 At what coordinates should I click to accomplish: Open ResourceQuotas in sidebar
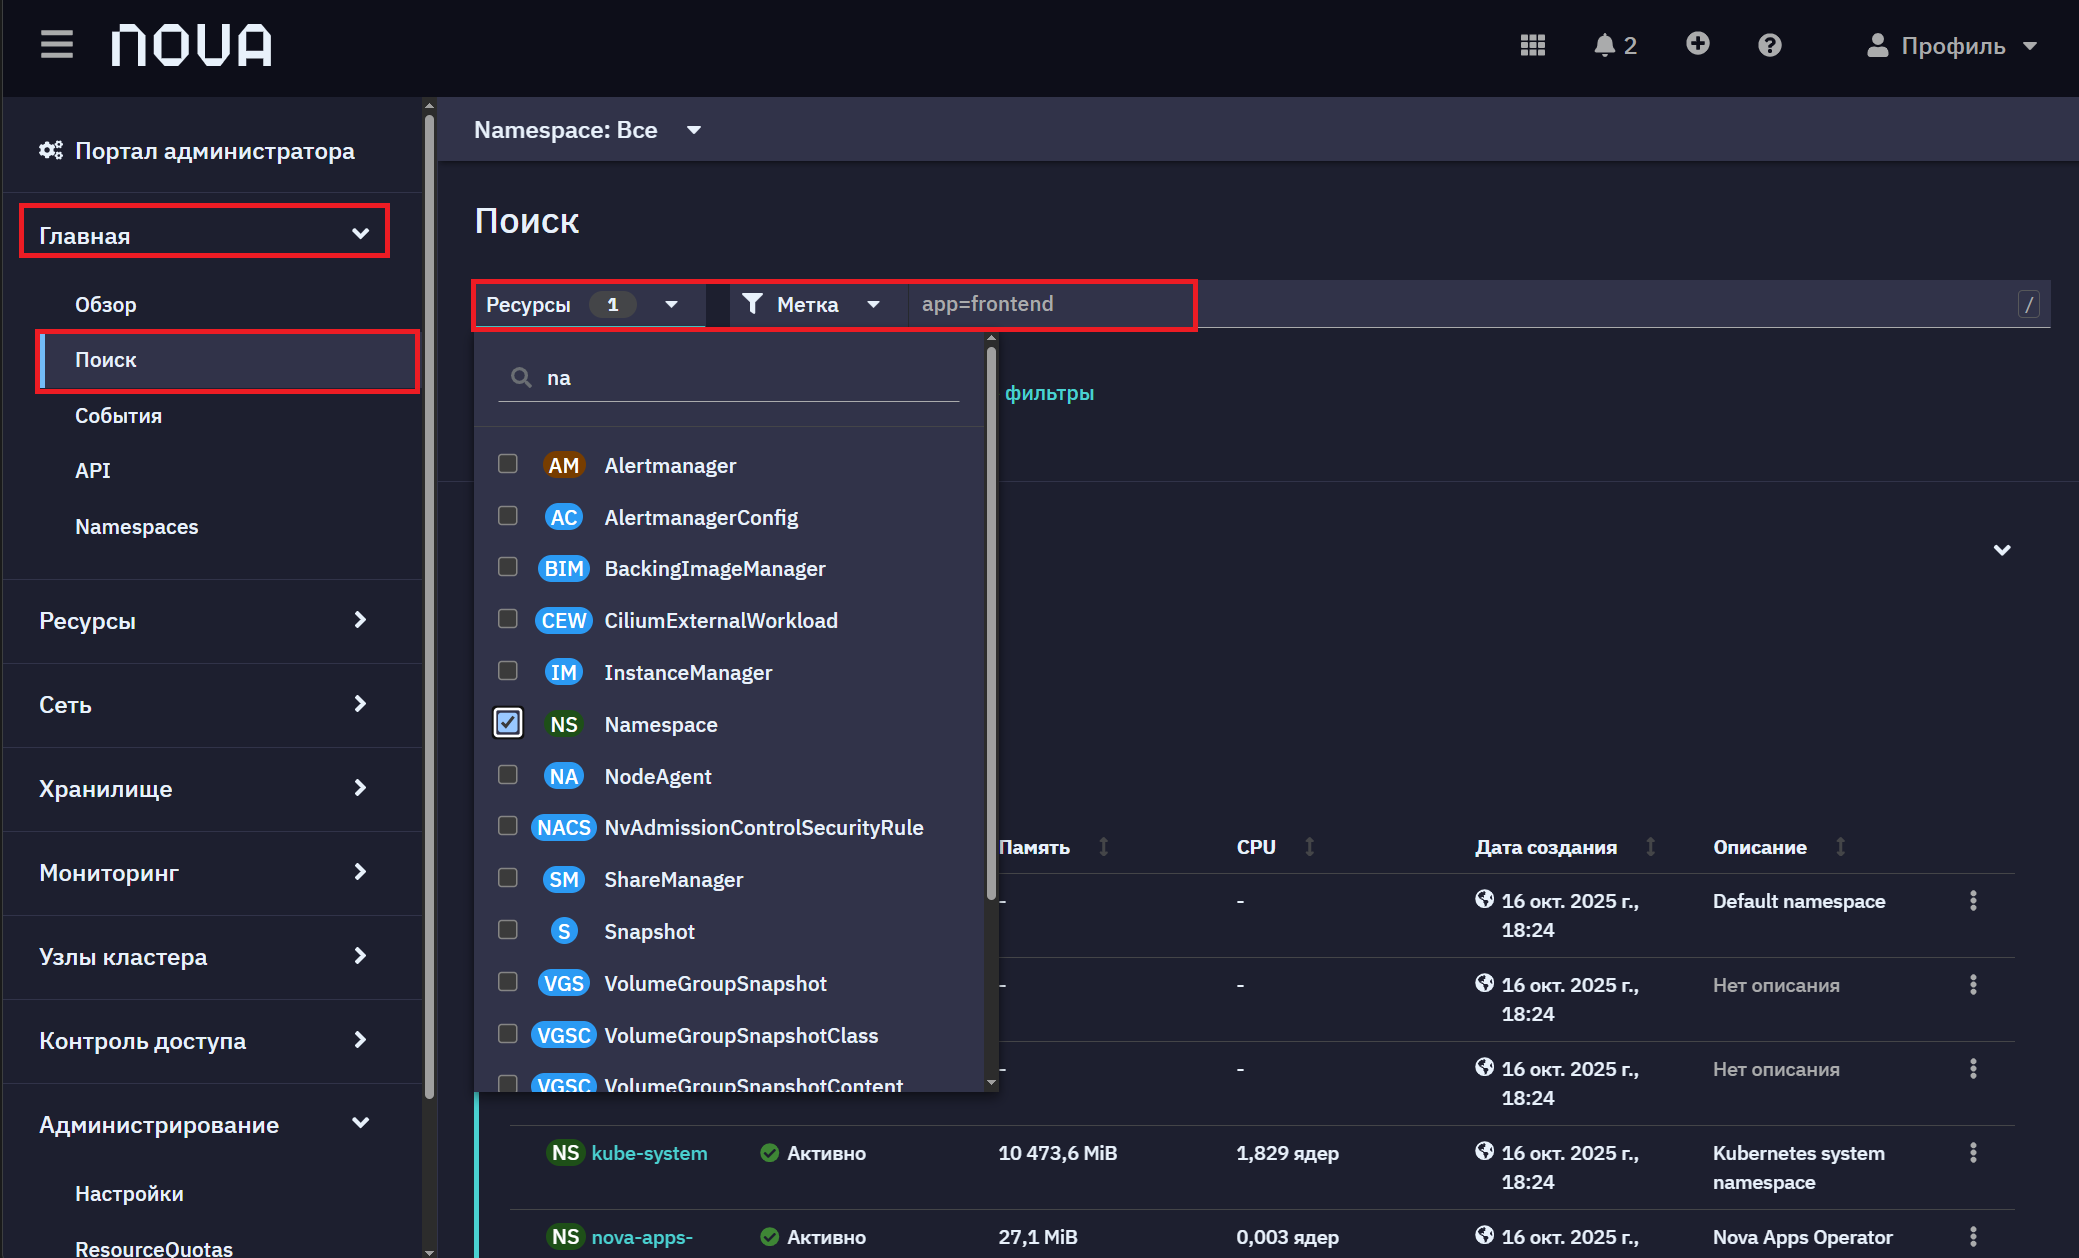click(x=154, y=1247)
